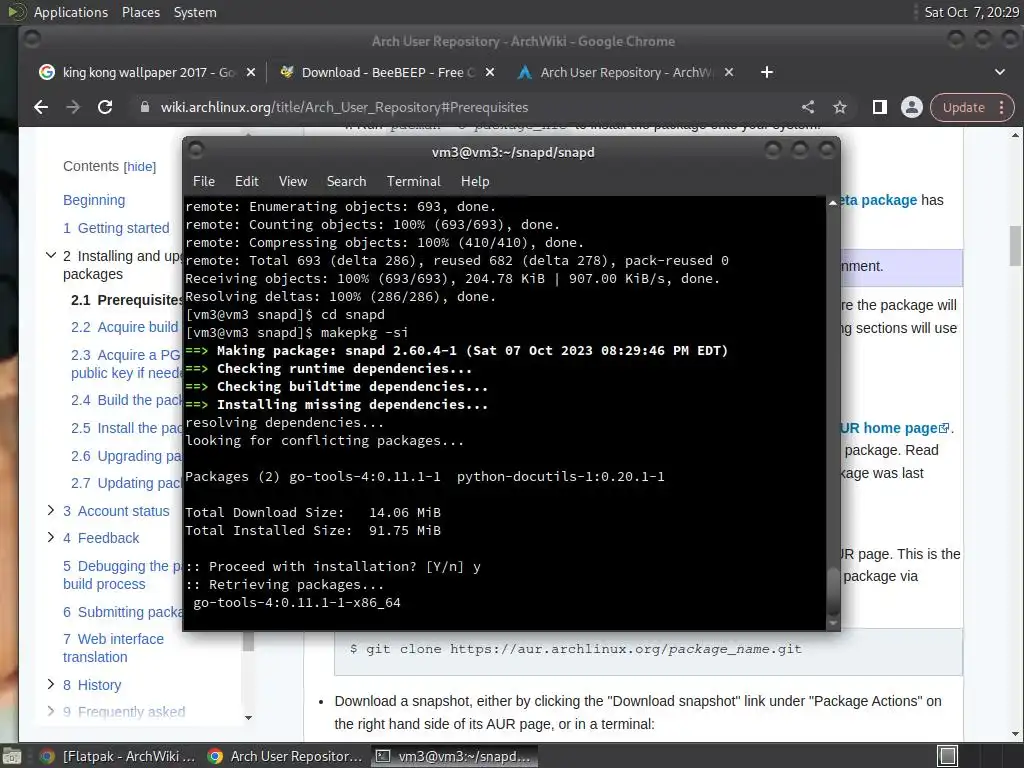The height and width of the screenshot is (768, 1024).
Task: Open Chrome side panel icon
Action: point(880,107)
